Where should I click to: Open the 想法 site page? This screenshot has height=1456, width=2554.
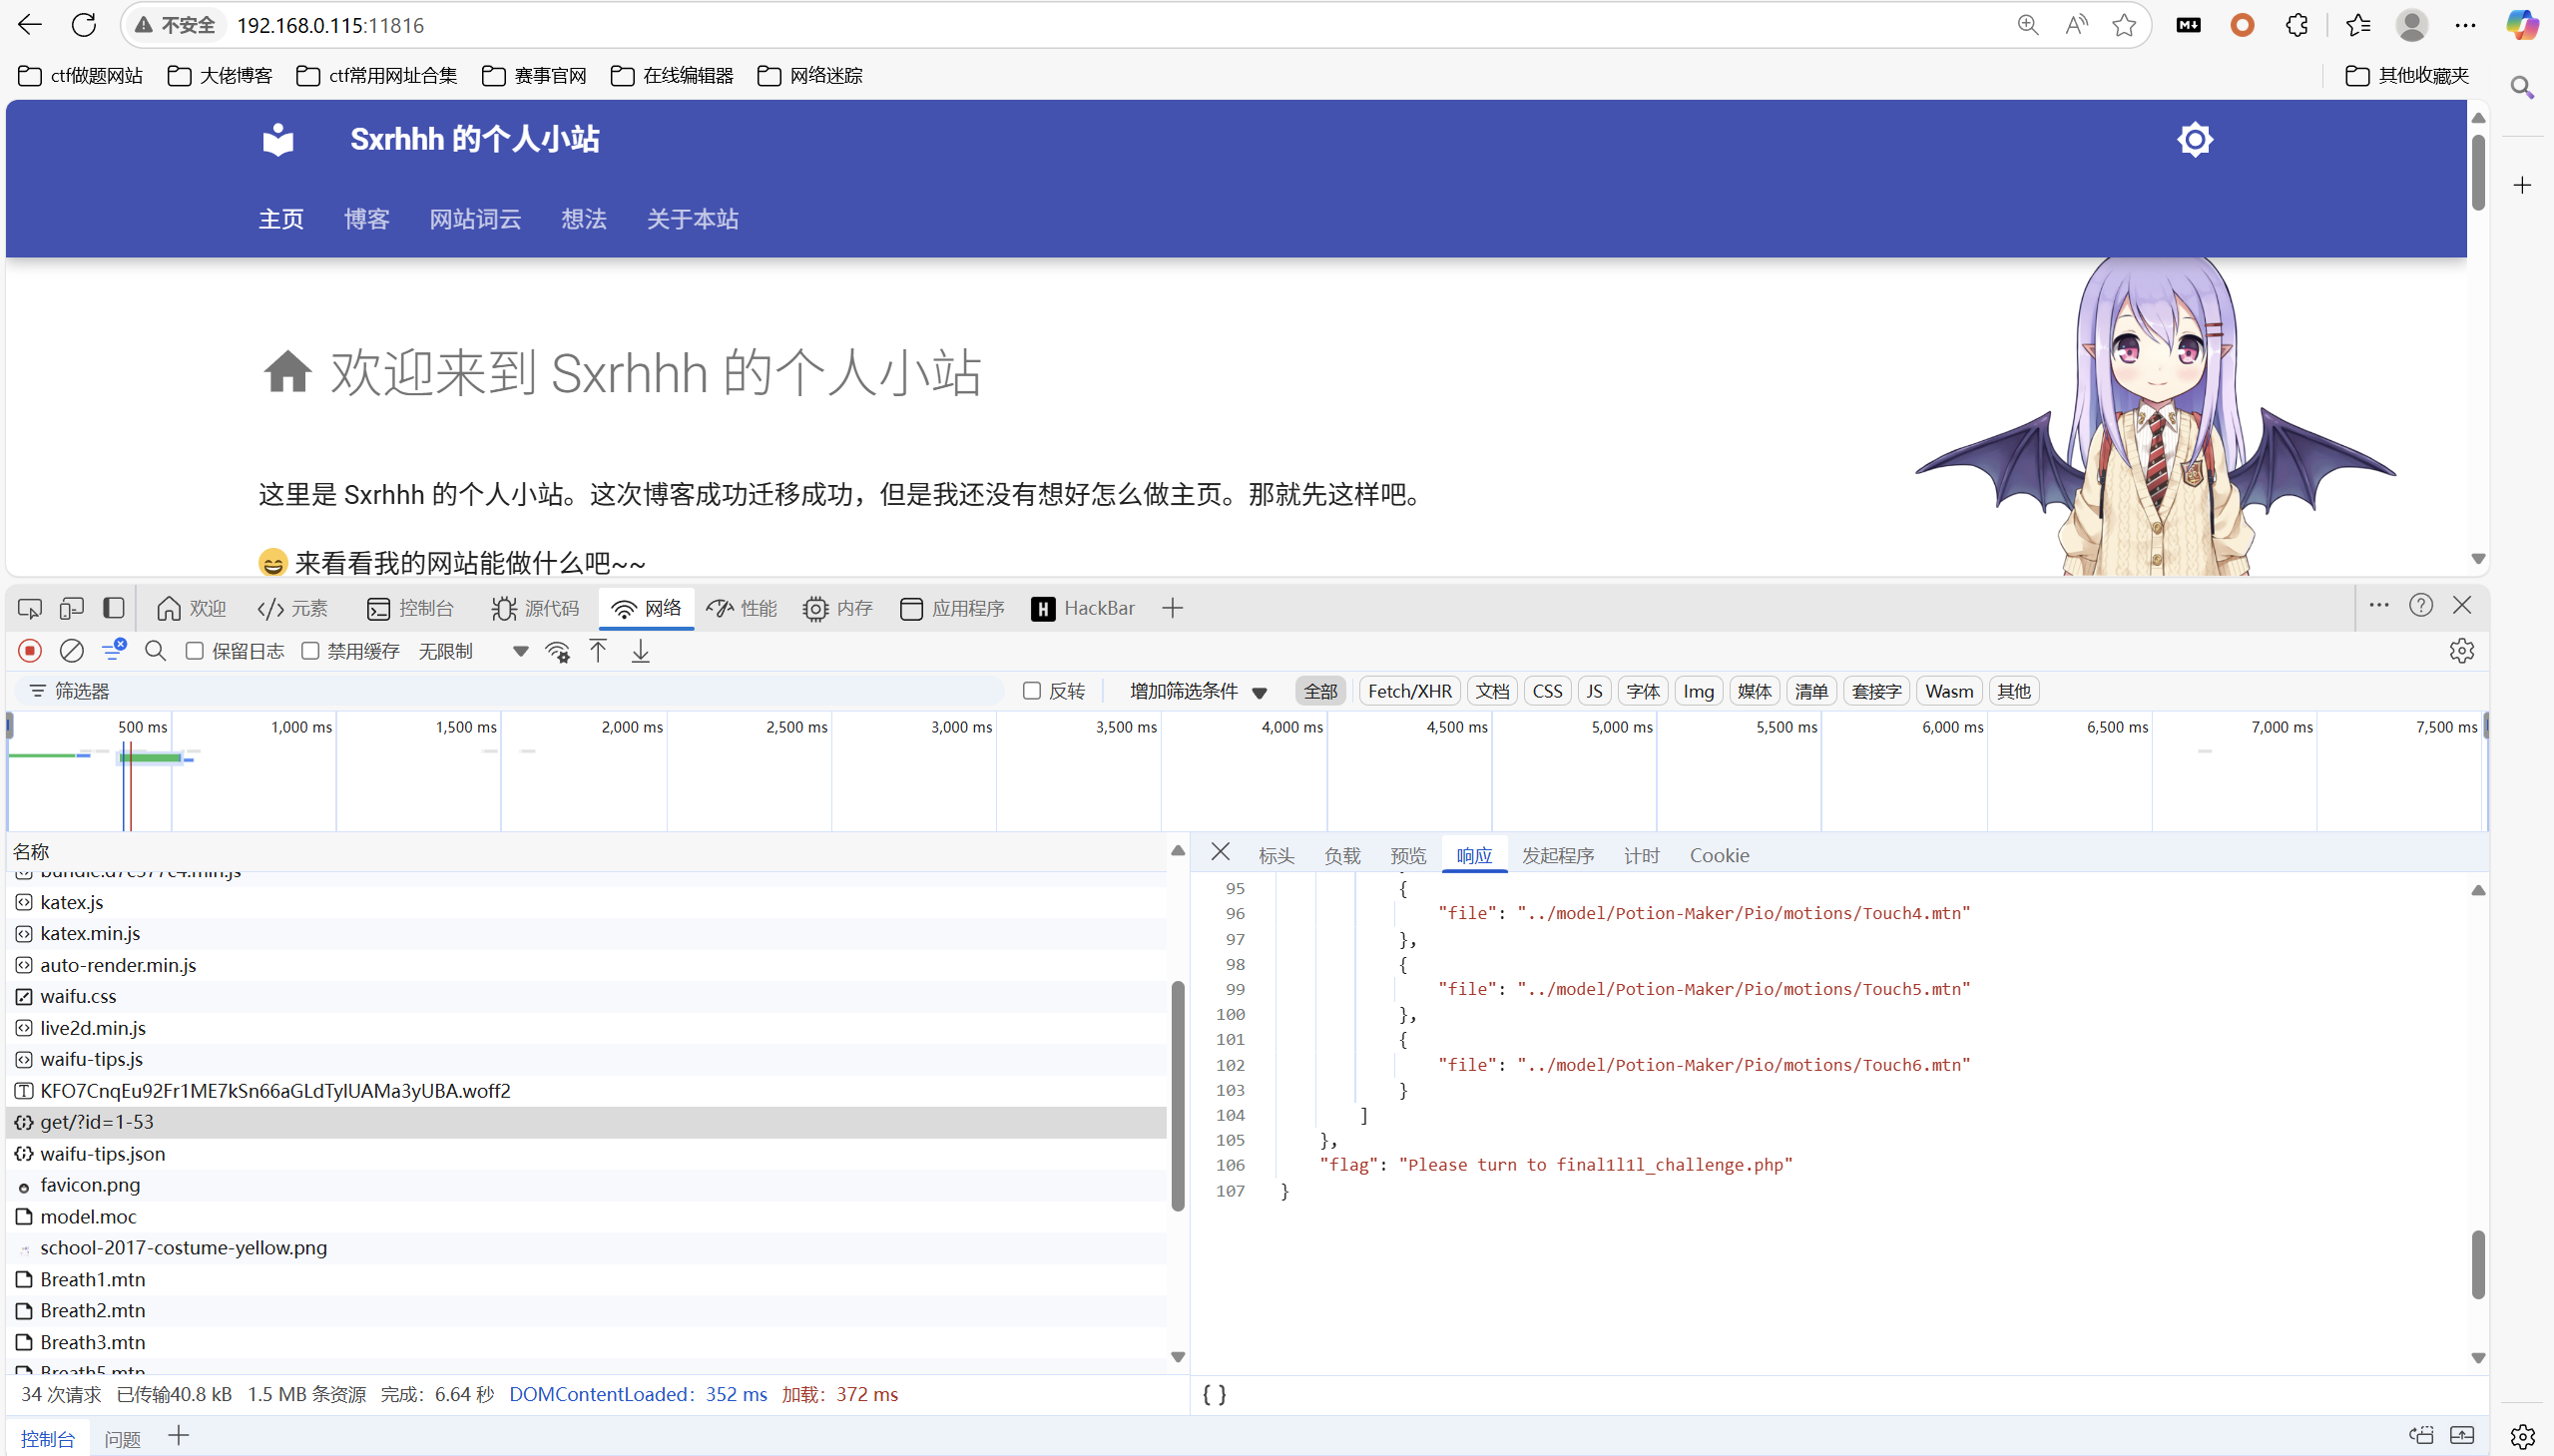pyautogui.click(x=584, y=219)
